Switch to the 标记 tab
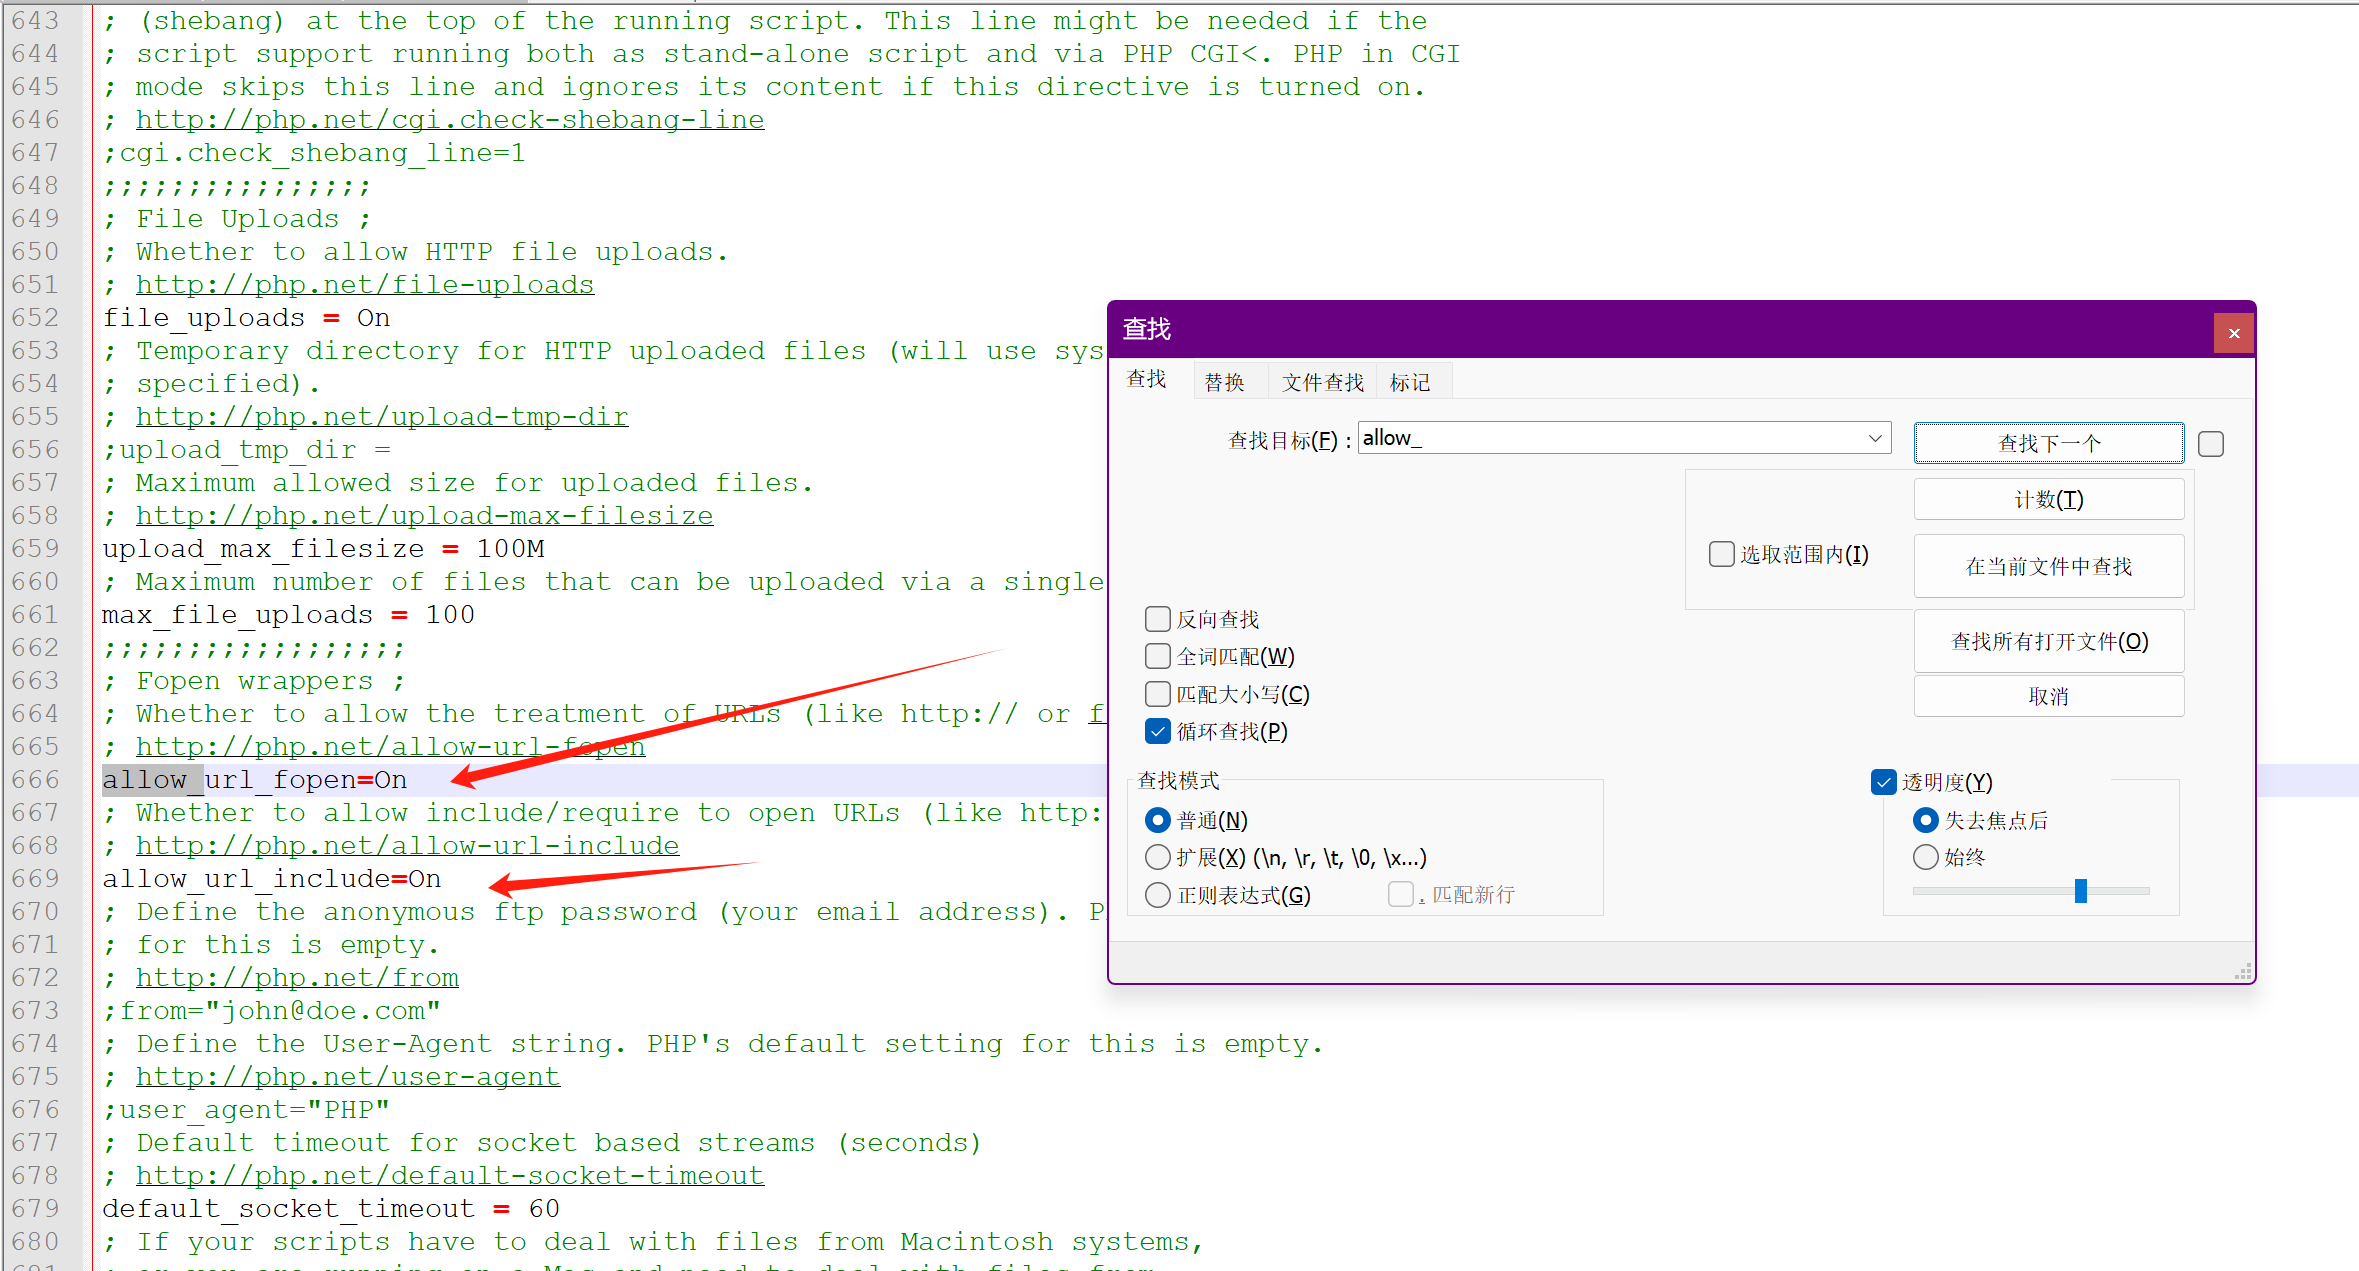This screenshot has width=2359, height=1271. [x=1409, y=382]
